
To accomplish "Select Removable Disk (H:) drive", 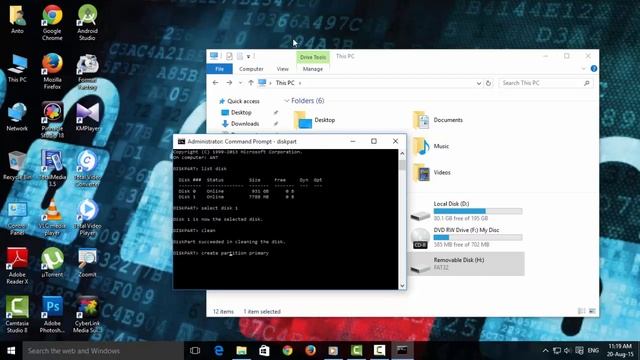I will [466, 264].
